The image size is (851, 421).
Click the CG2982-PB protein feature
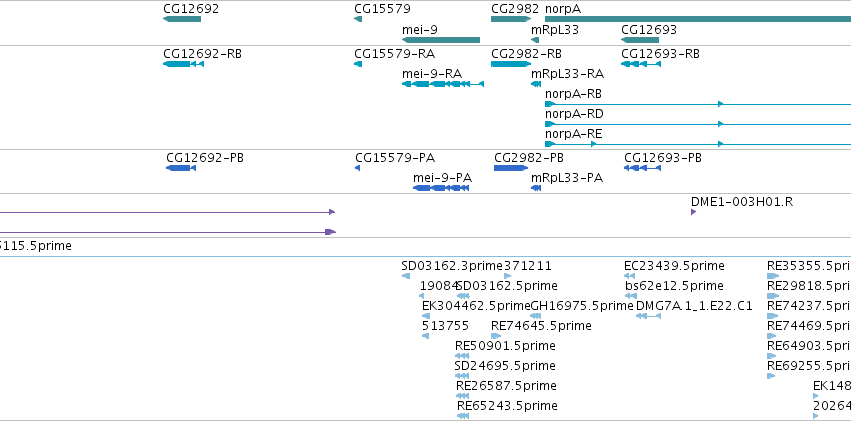click(511, 168)
